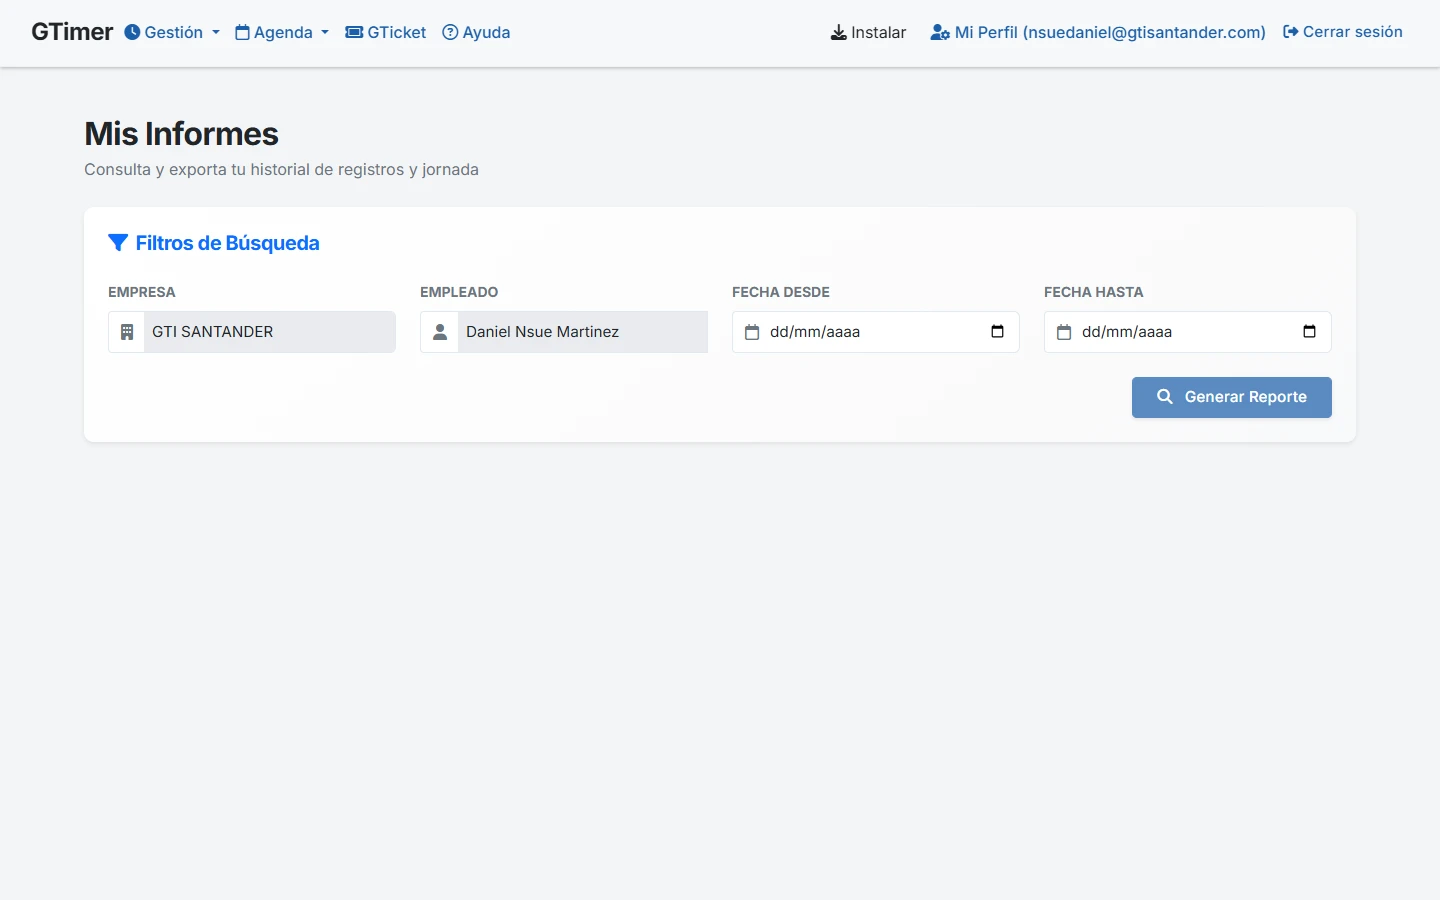Click the Instalar link
The width and height of the screenshot is (1440, 900).
click(868, 32)
